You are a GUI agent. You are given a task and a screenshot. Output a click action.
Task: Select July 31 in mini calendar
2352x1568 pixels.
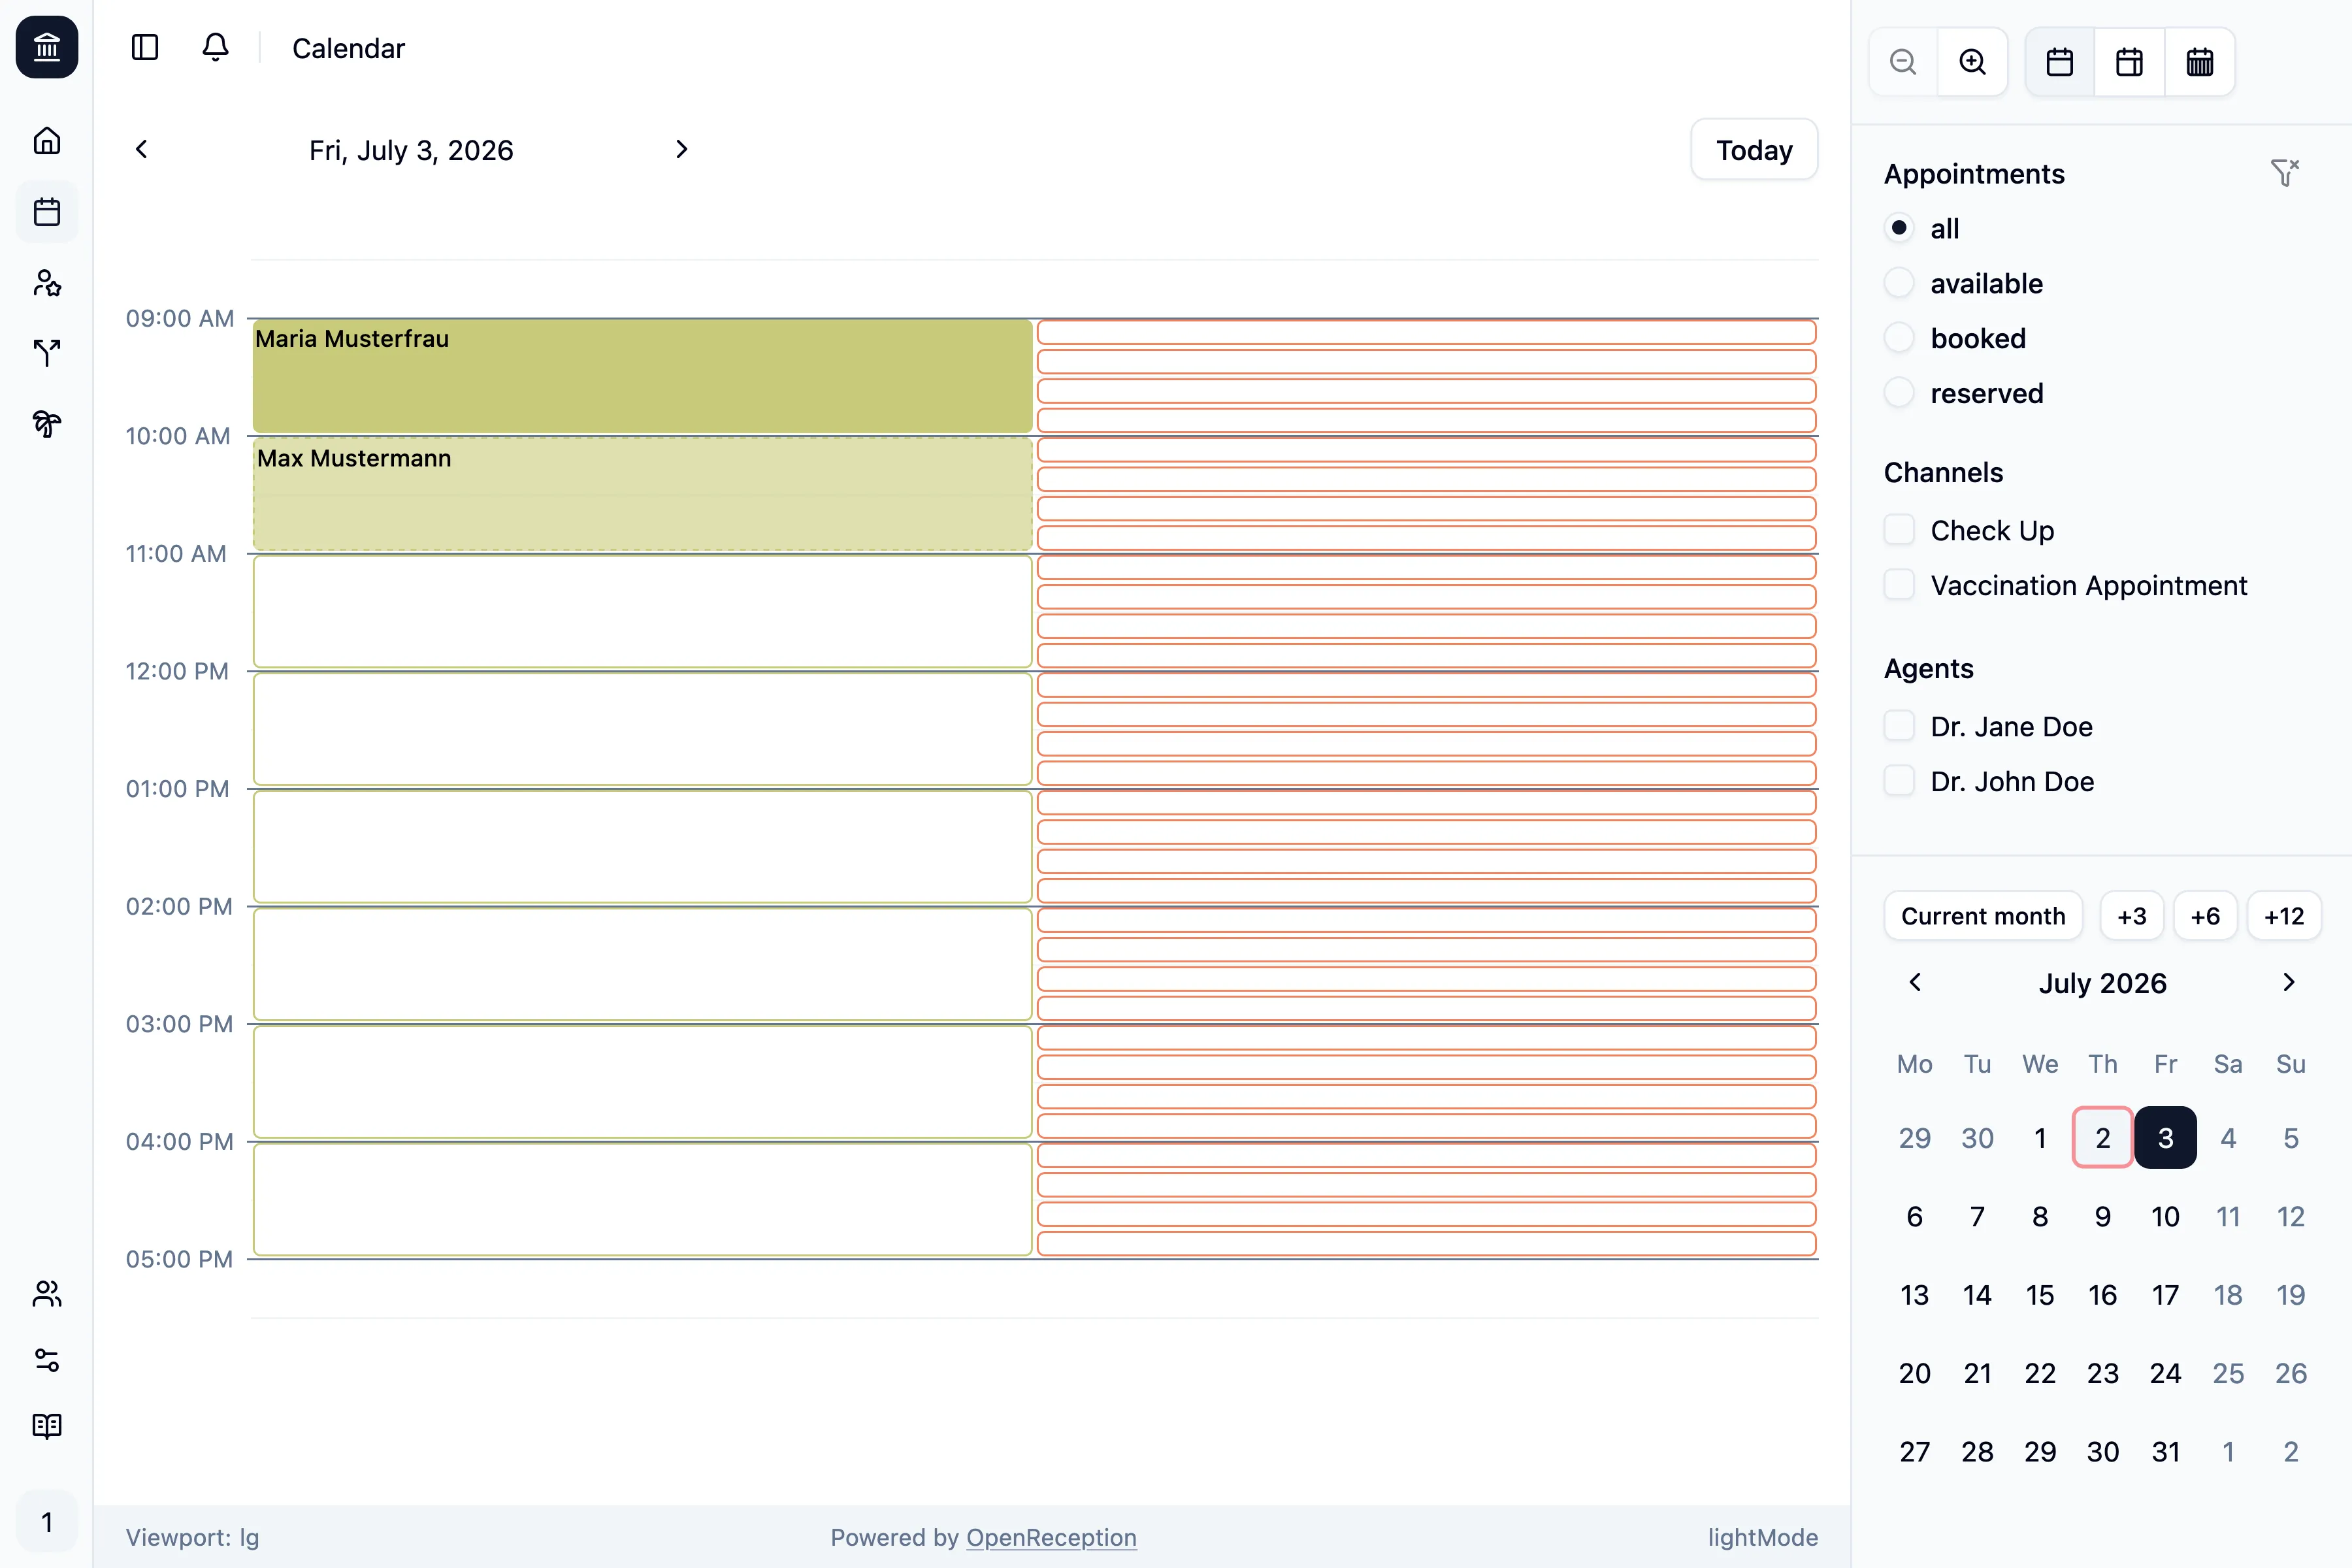tap(2166, 1451)
